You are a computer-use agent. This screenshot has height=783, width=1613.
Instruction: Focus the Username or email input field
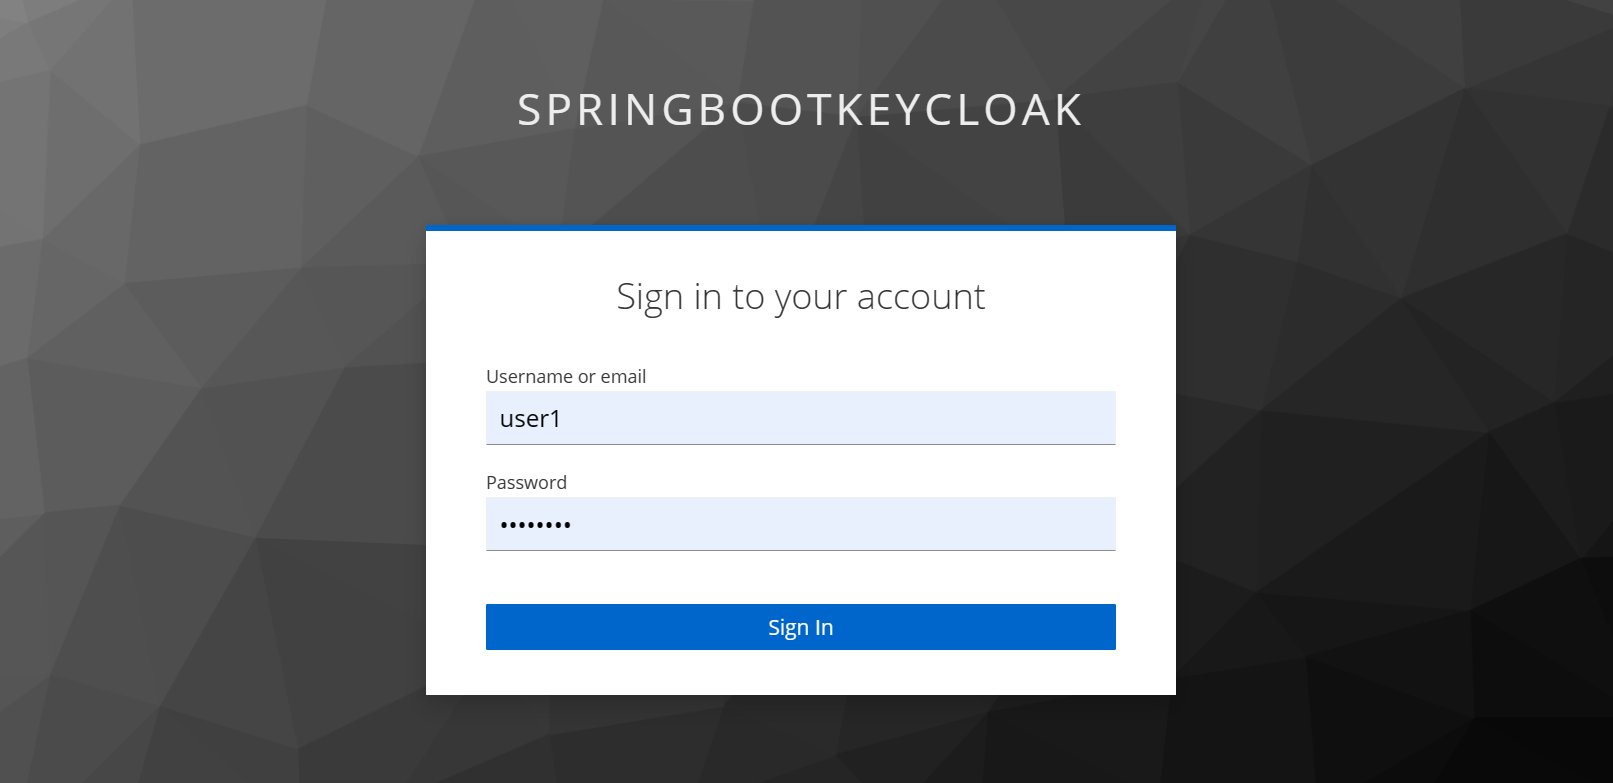point(800,418)
